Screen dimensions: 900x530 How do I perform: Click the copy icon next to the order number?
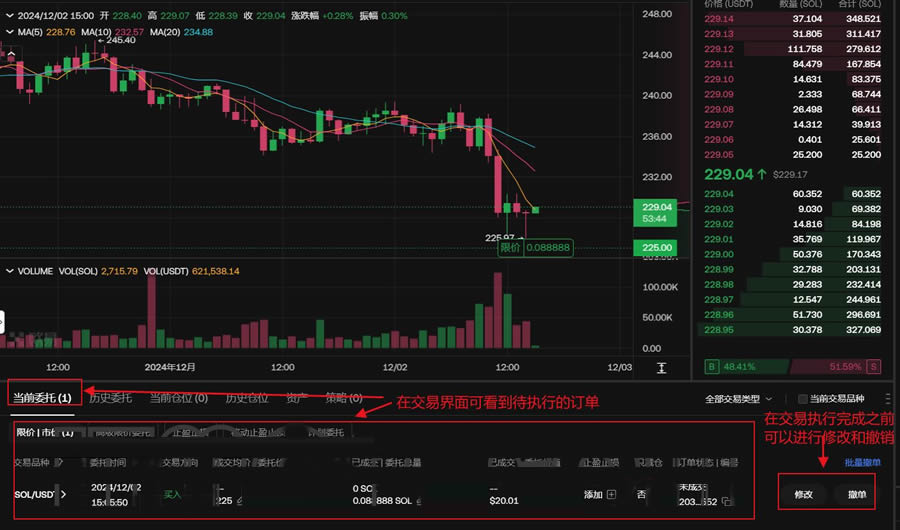729,500
